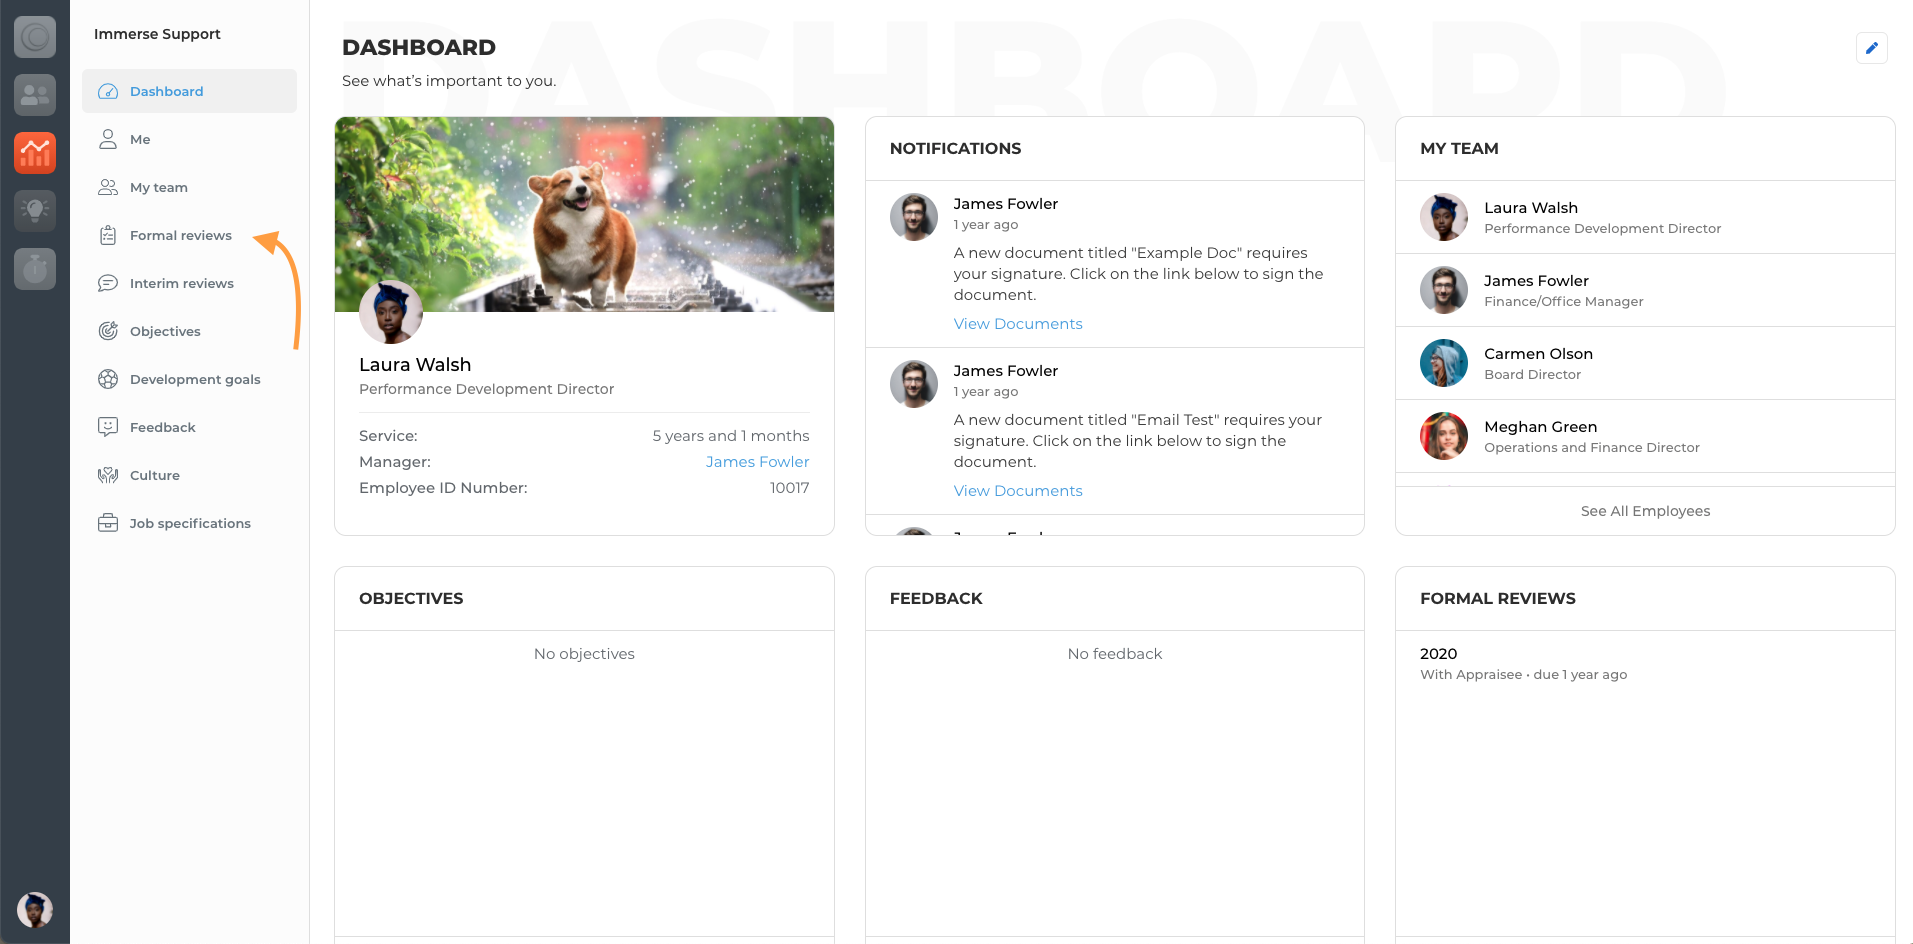Image resolution: width=1913 pixels, height=944 pixels.
Task: Click the Feedback smiley message icon
Action: (108, 427)
